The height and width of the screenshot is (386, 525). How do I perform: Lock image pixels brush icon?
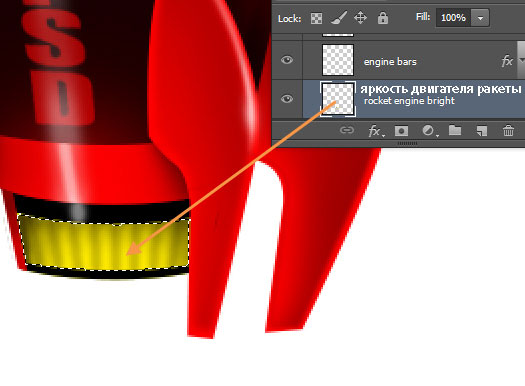(339, 18)
